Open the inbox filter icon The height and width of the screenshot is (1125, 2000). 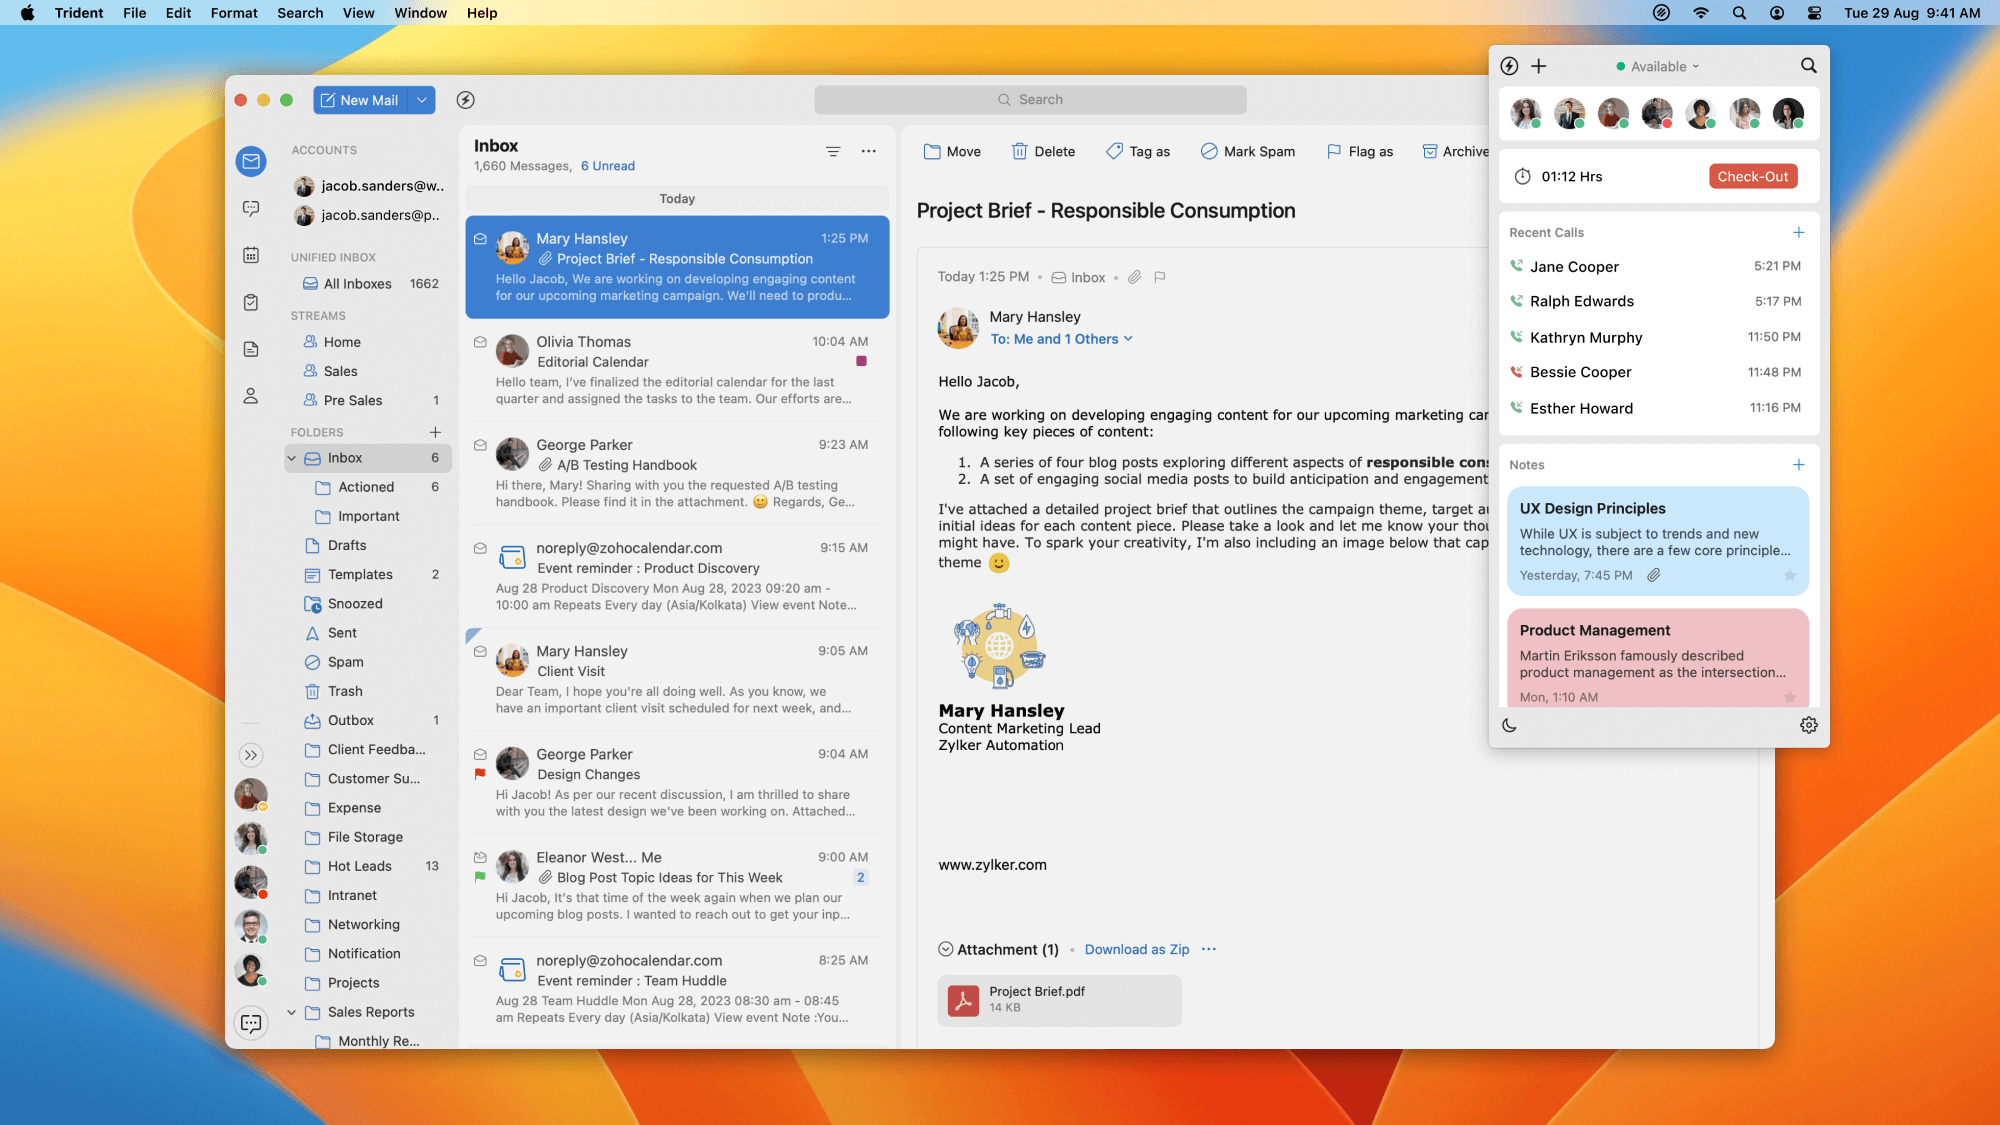833,152
